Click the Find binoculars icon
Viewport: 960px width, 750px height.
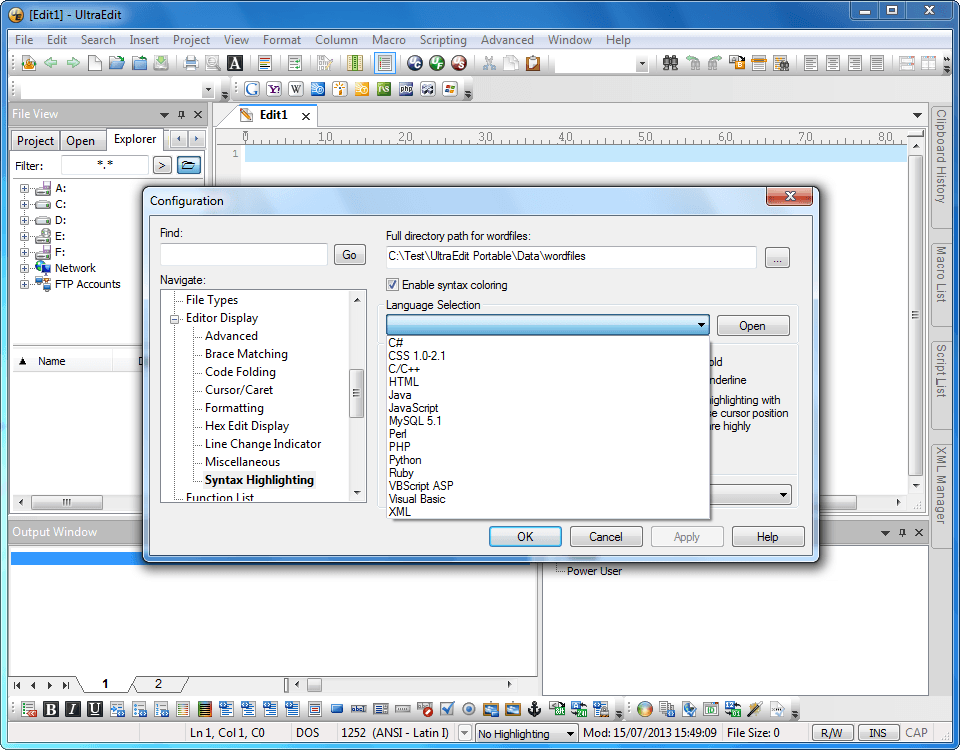[670, 62]
